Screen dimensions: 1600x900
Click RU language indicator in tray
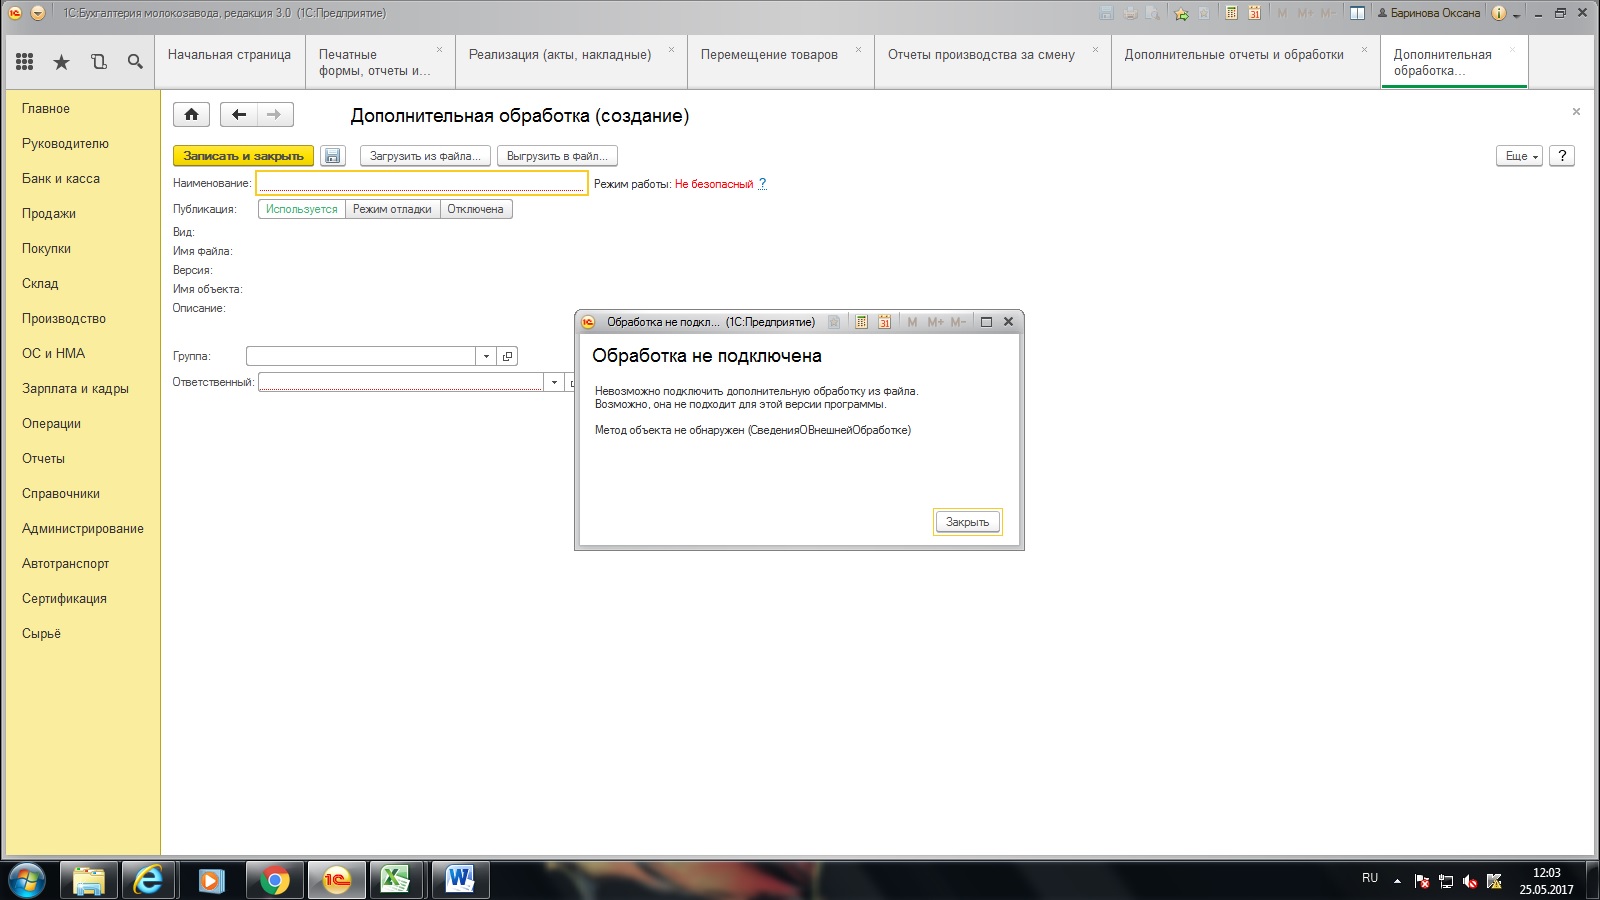pyautogui.click(x=1370, y=878)
